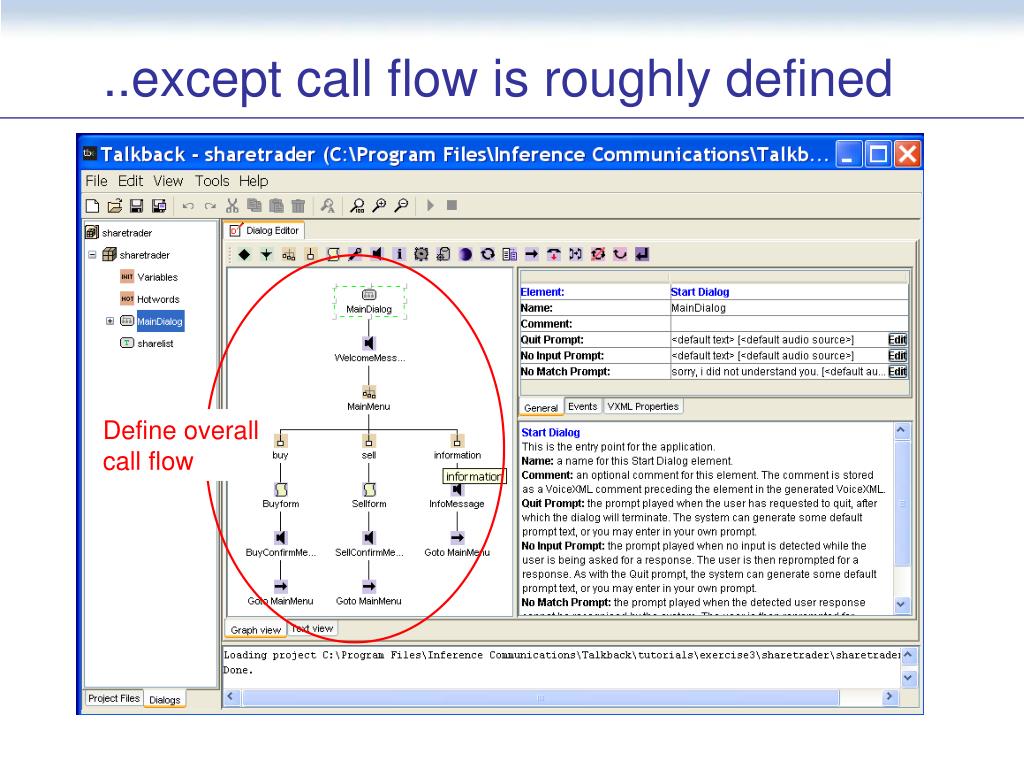1024x768 pixels.
Task: Click Edit button for No Match Prompt
Action: click(x=897, y=372)
